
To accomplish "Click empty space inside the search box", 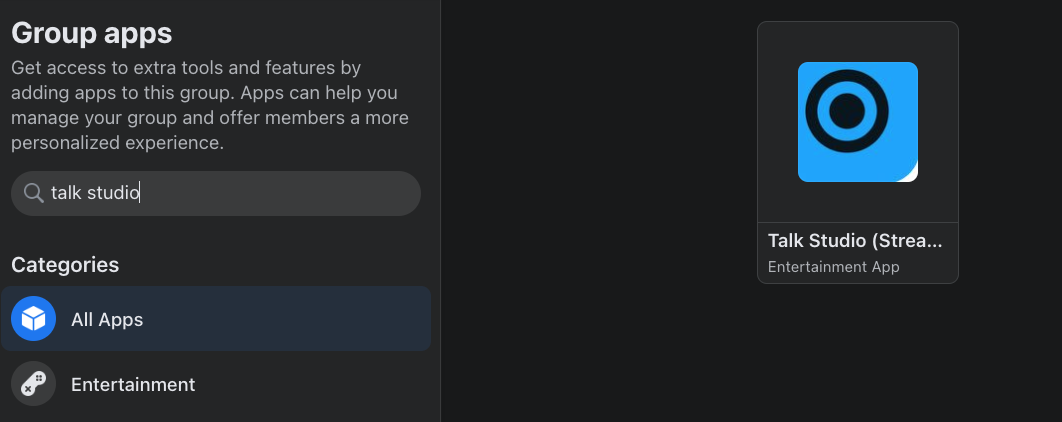I will (300, 193).
